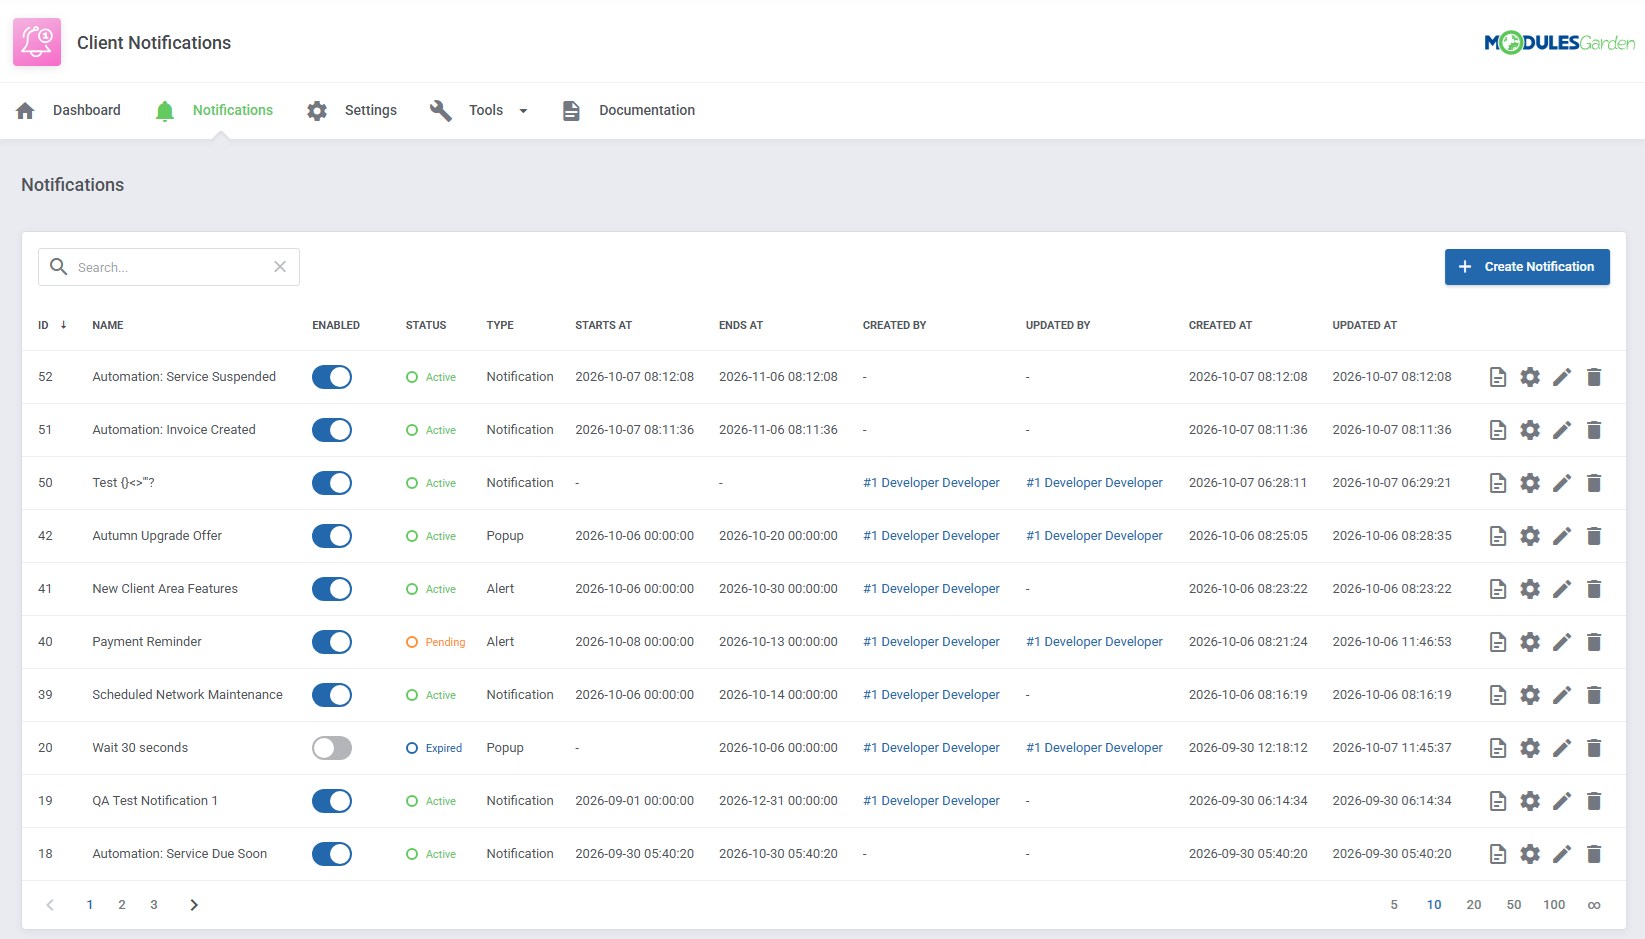
Task: Show 50 rows per page
Action: coord(1514,905)
